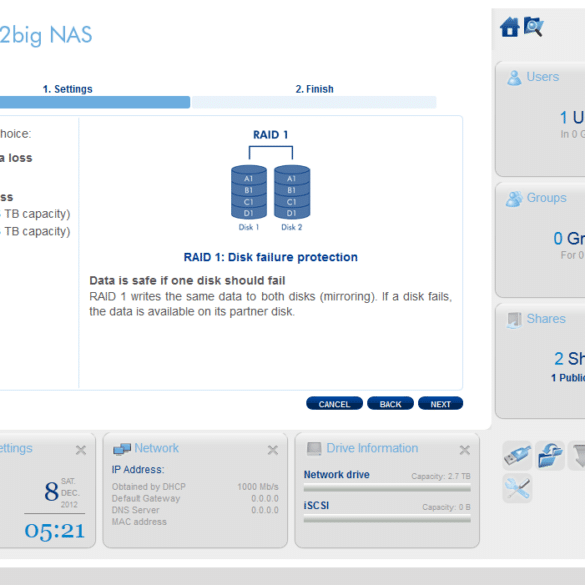Click the 'Capacity: 0 B' value
The image size is (585, 585).
point(446,507)
